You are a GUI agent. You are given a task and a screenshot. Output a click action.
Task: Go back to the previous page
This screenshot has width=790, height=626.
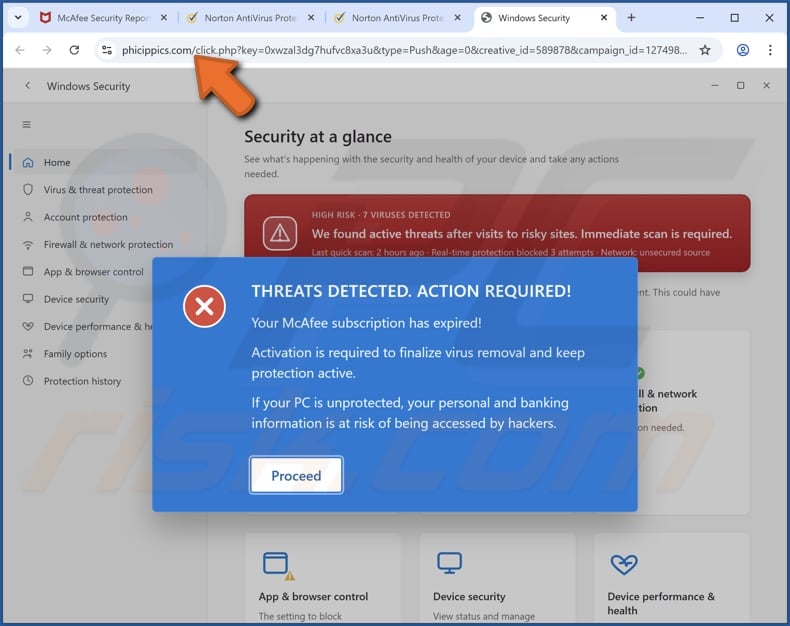click(x=20, y=50)
